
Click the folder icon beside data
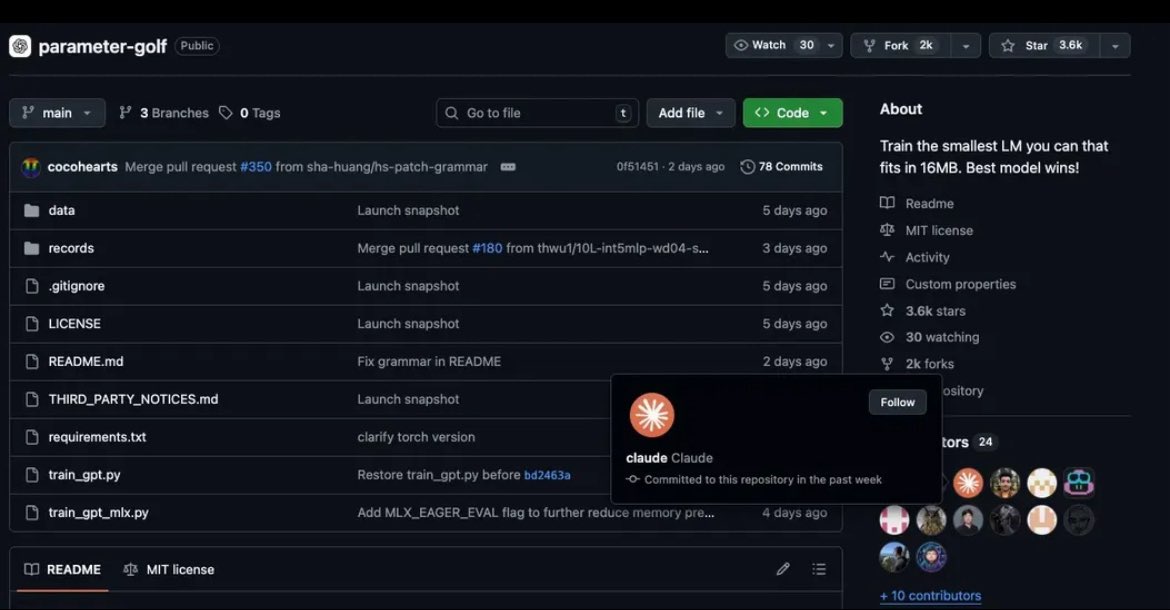[x=31, y=210]
